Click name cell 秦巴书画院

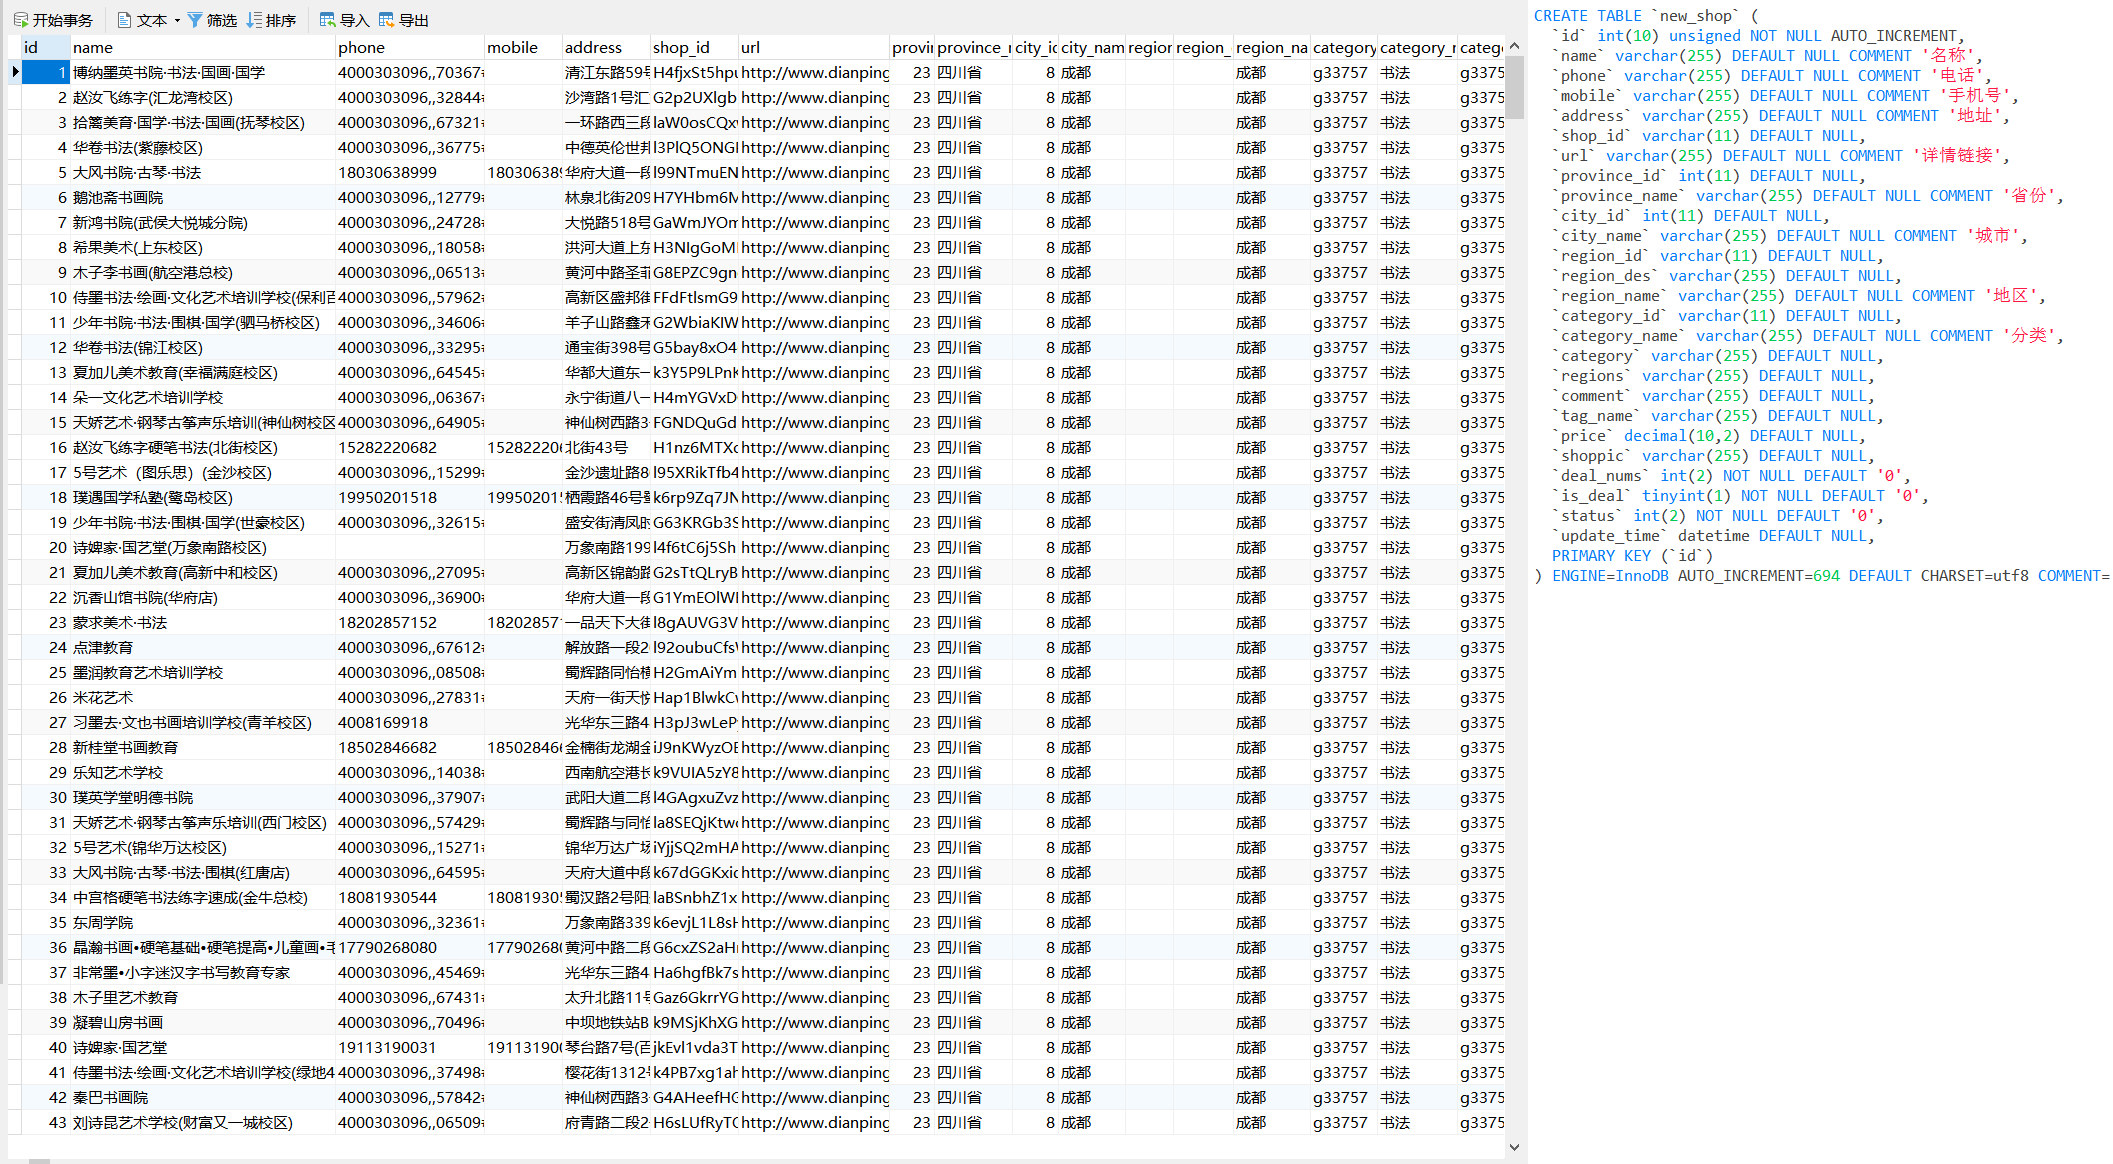coord(203,1097)
